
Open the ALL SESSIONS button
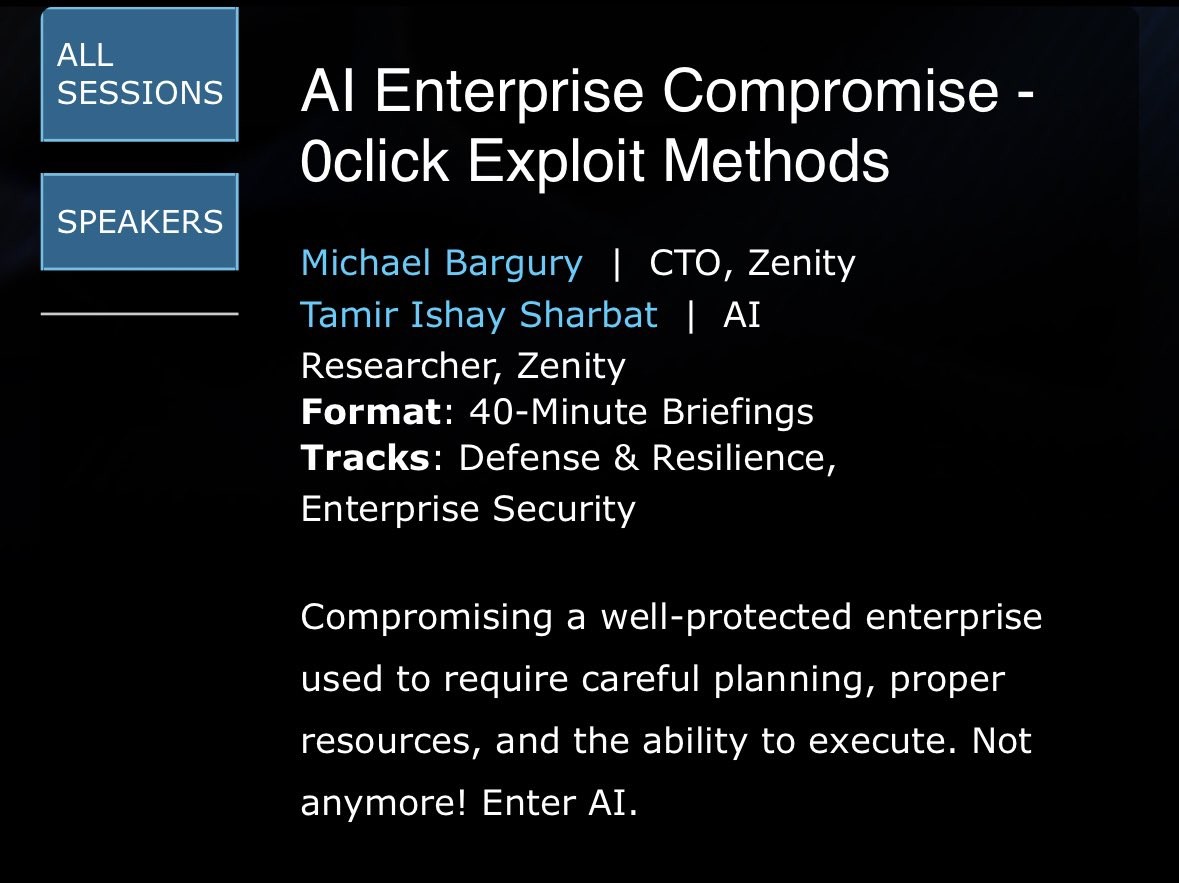(x=140, y=74)
